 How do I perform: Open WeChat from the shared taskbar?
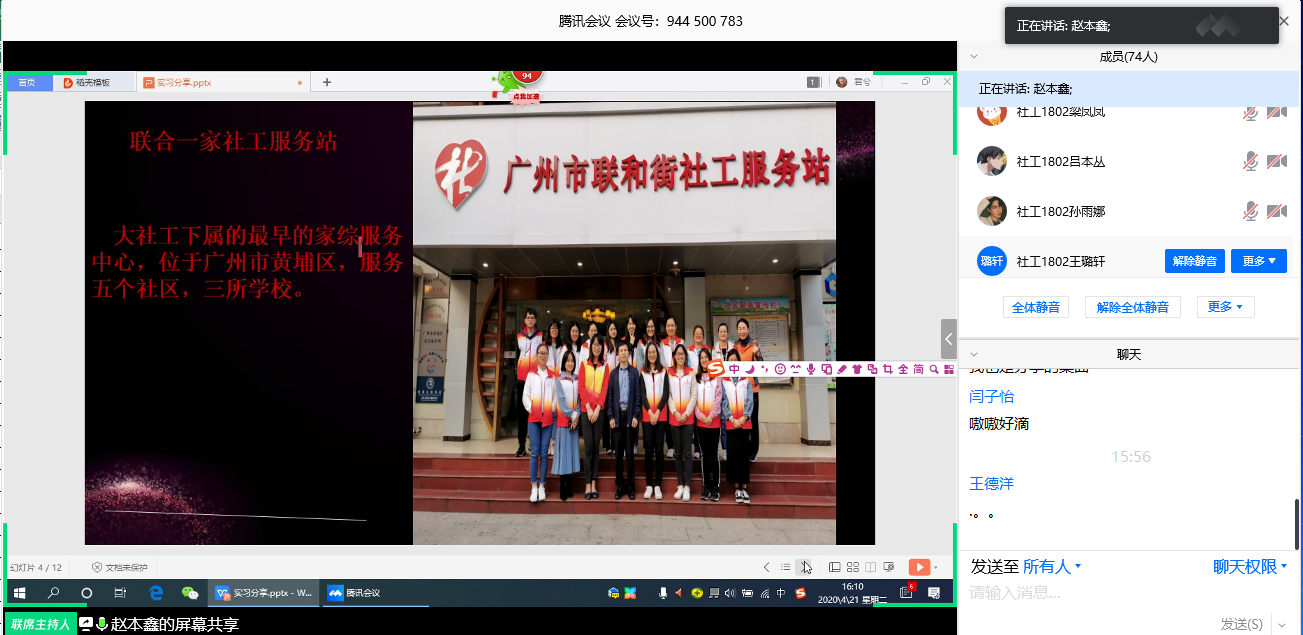tap(190, 593)
